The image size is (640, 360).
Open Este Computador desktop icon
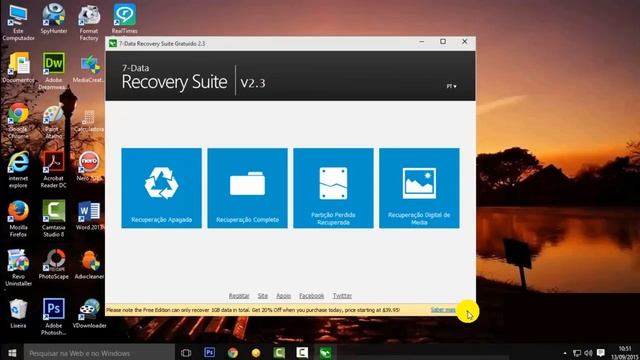pos(18,23)
